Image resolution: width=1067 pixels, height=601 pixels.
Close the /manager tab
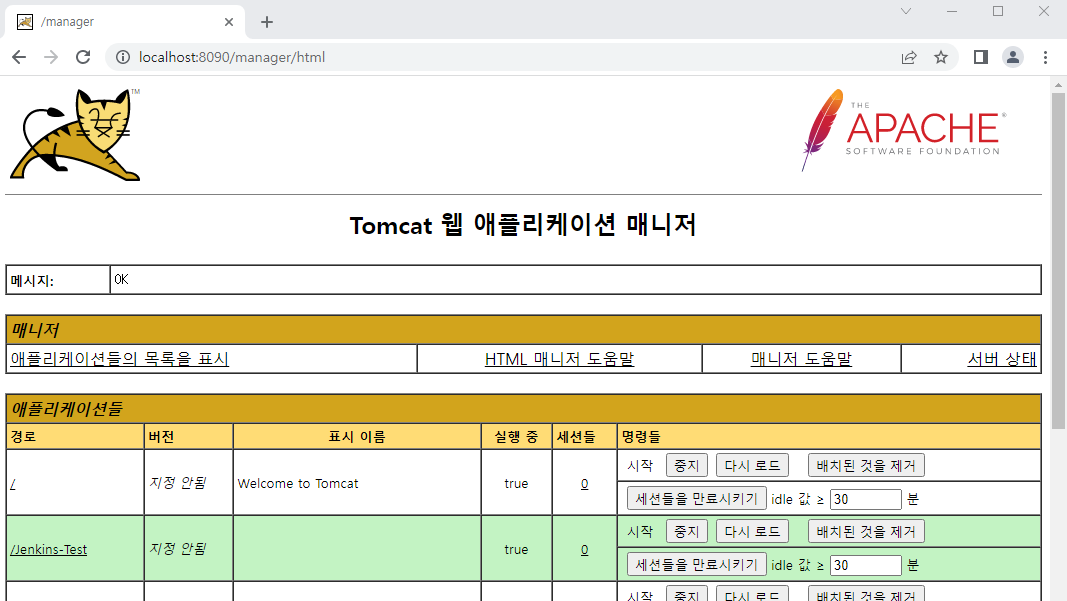[229, 22]
